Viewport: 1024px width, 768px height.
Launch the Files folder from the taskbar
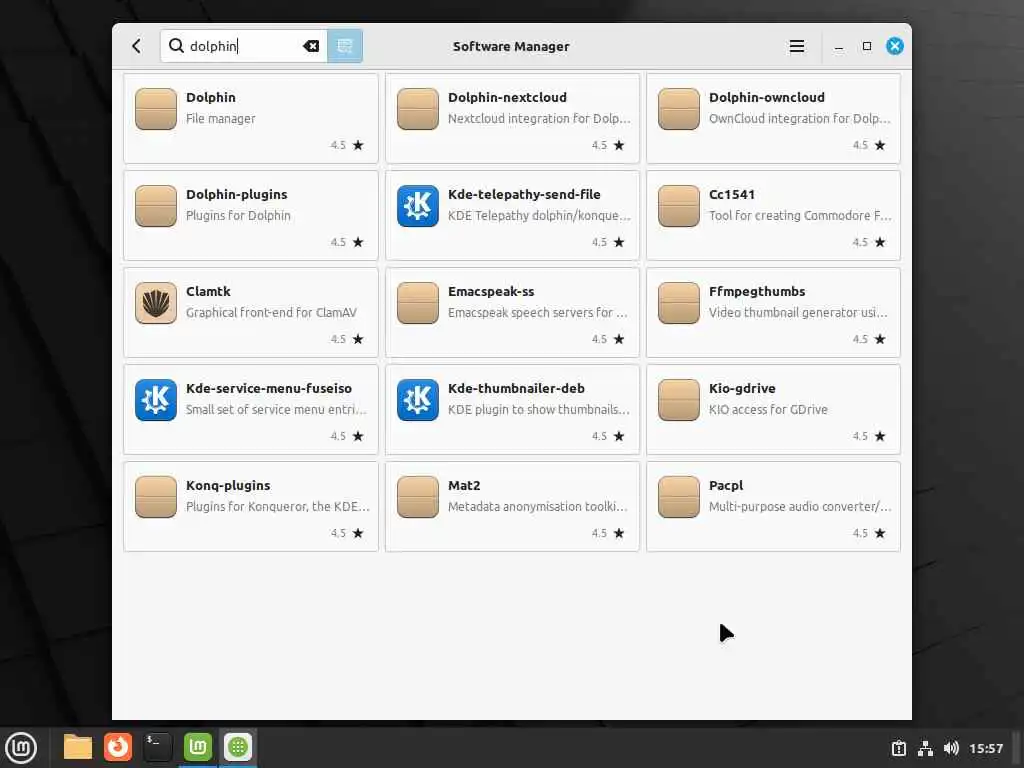tap(78, 747)
